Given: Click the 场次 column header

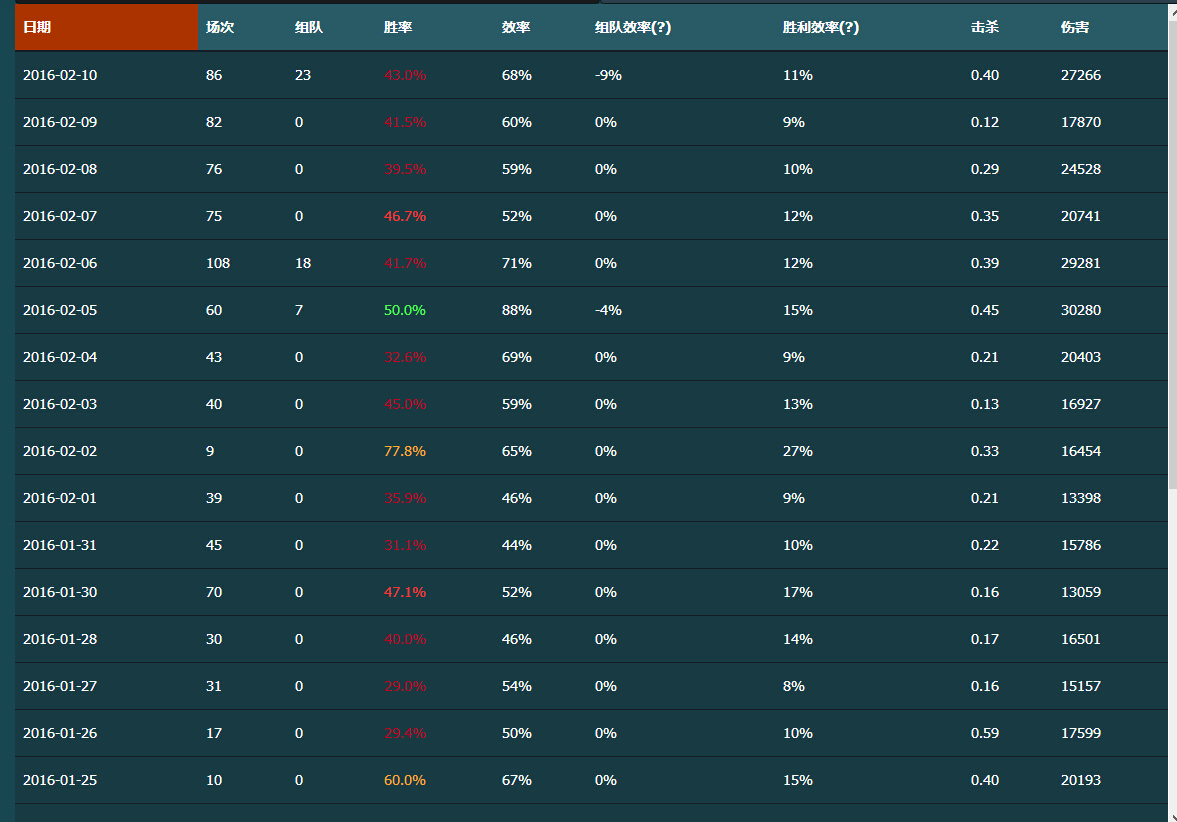Looking at the screenshot, I should [220, 28].
